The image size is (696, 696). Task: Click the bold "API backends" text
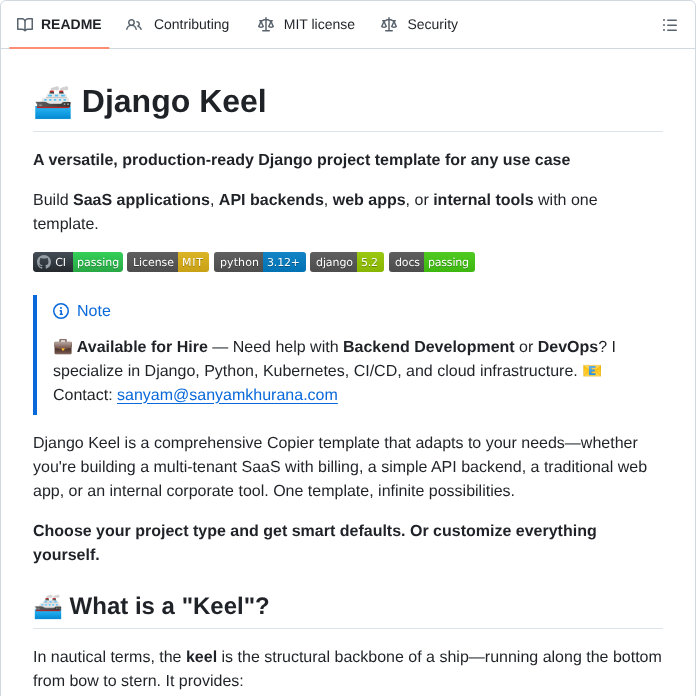click(x=271, y=200)
